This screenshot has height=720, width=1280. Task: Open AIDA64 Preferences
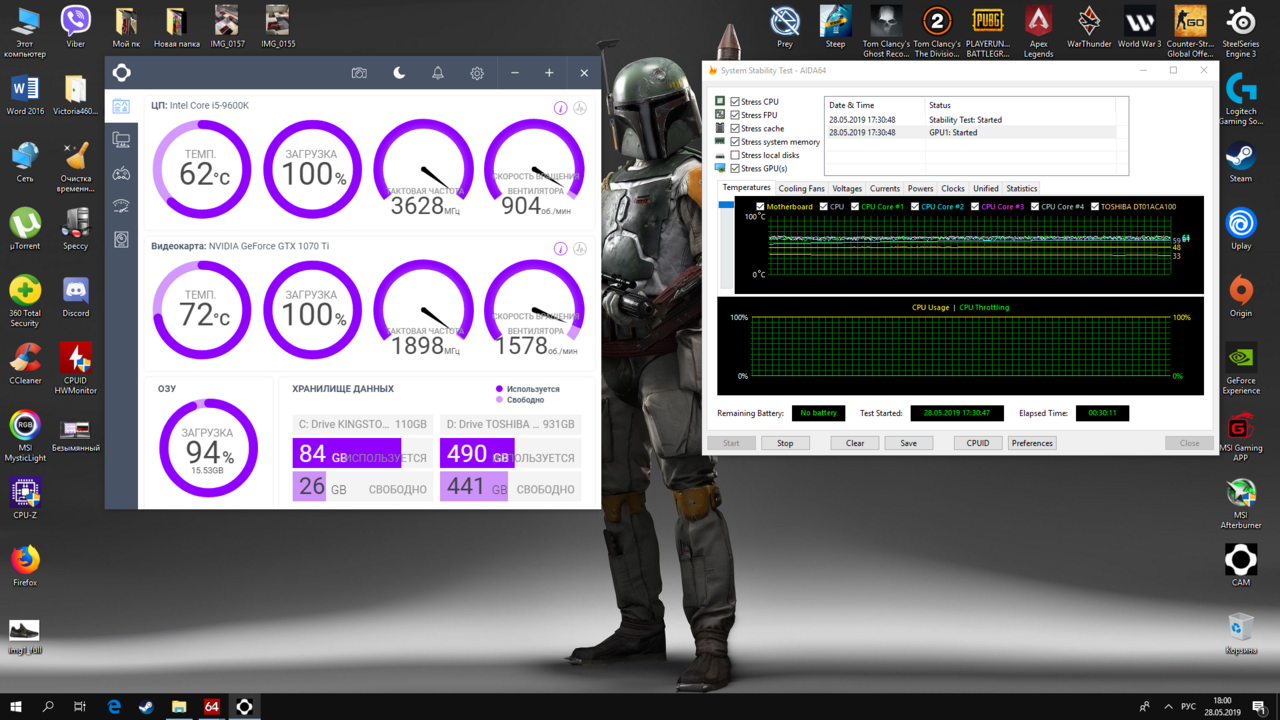(1032, 443)
